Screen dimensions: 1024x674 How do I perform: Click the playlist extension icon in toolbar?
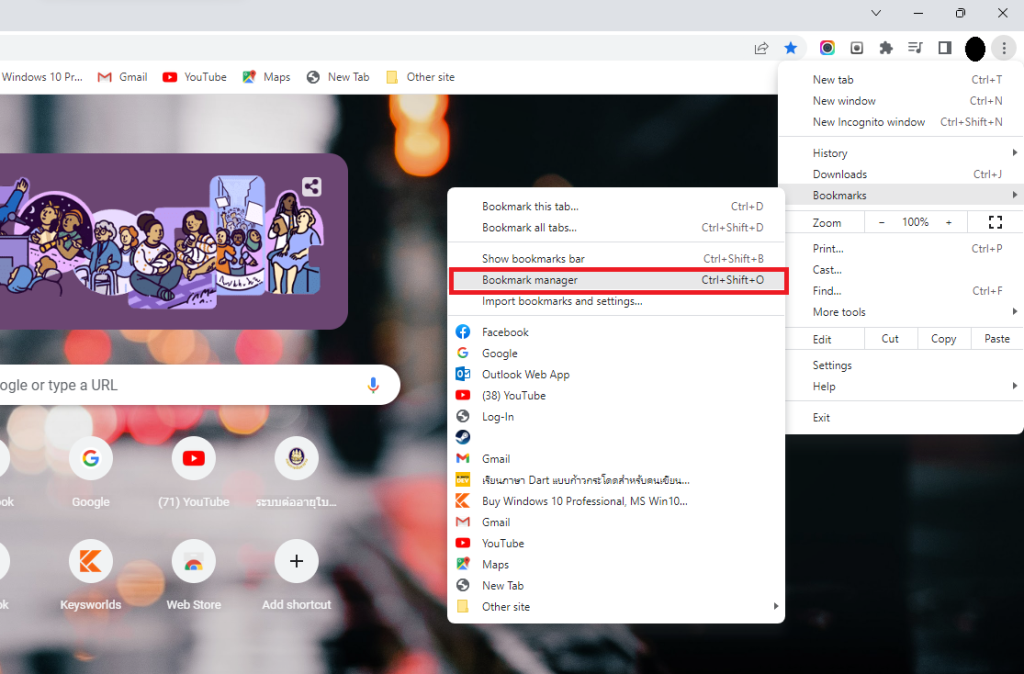pyautogui.click(x=914, y=47)
